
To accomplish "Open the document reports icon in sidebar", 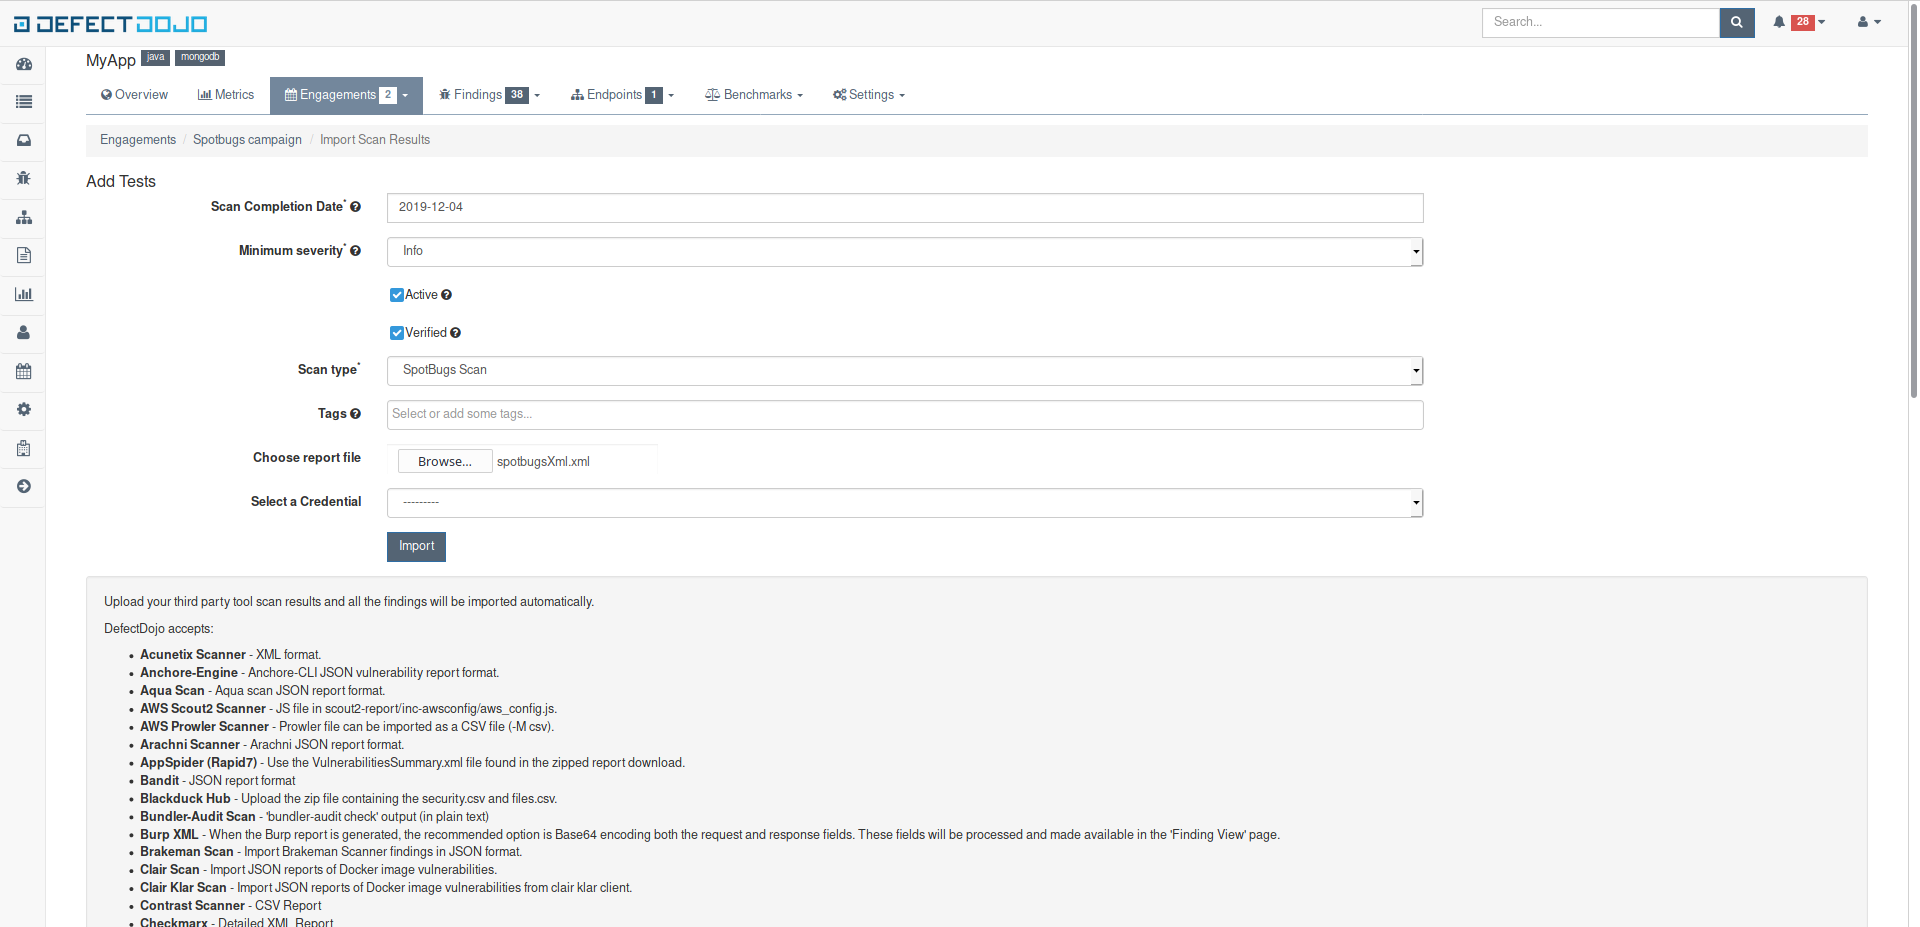I will click(x=24, y=256).
